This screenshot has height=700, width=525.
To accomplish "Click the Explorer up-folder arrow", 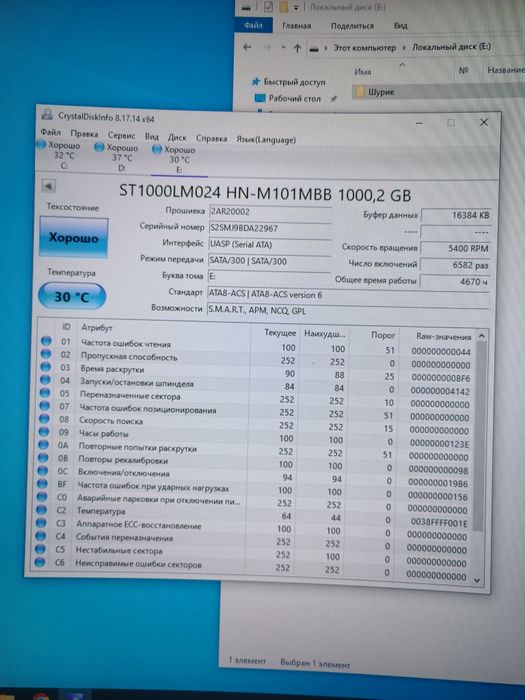I will 297,48.
